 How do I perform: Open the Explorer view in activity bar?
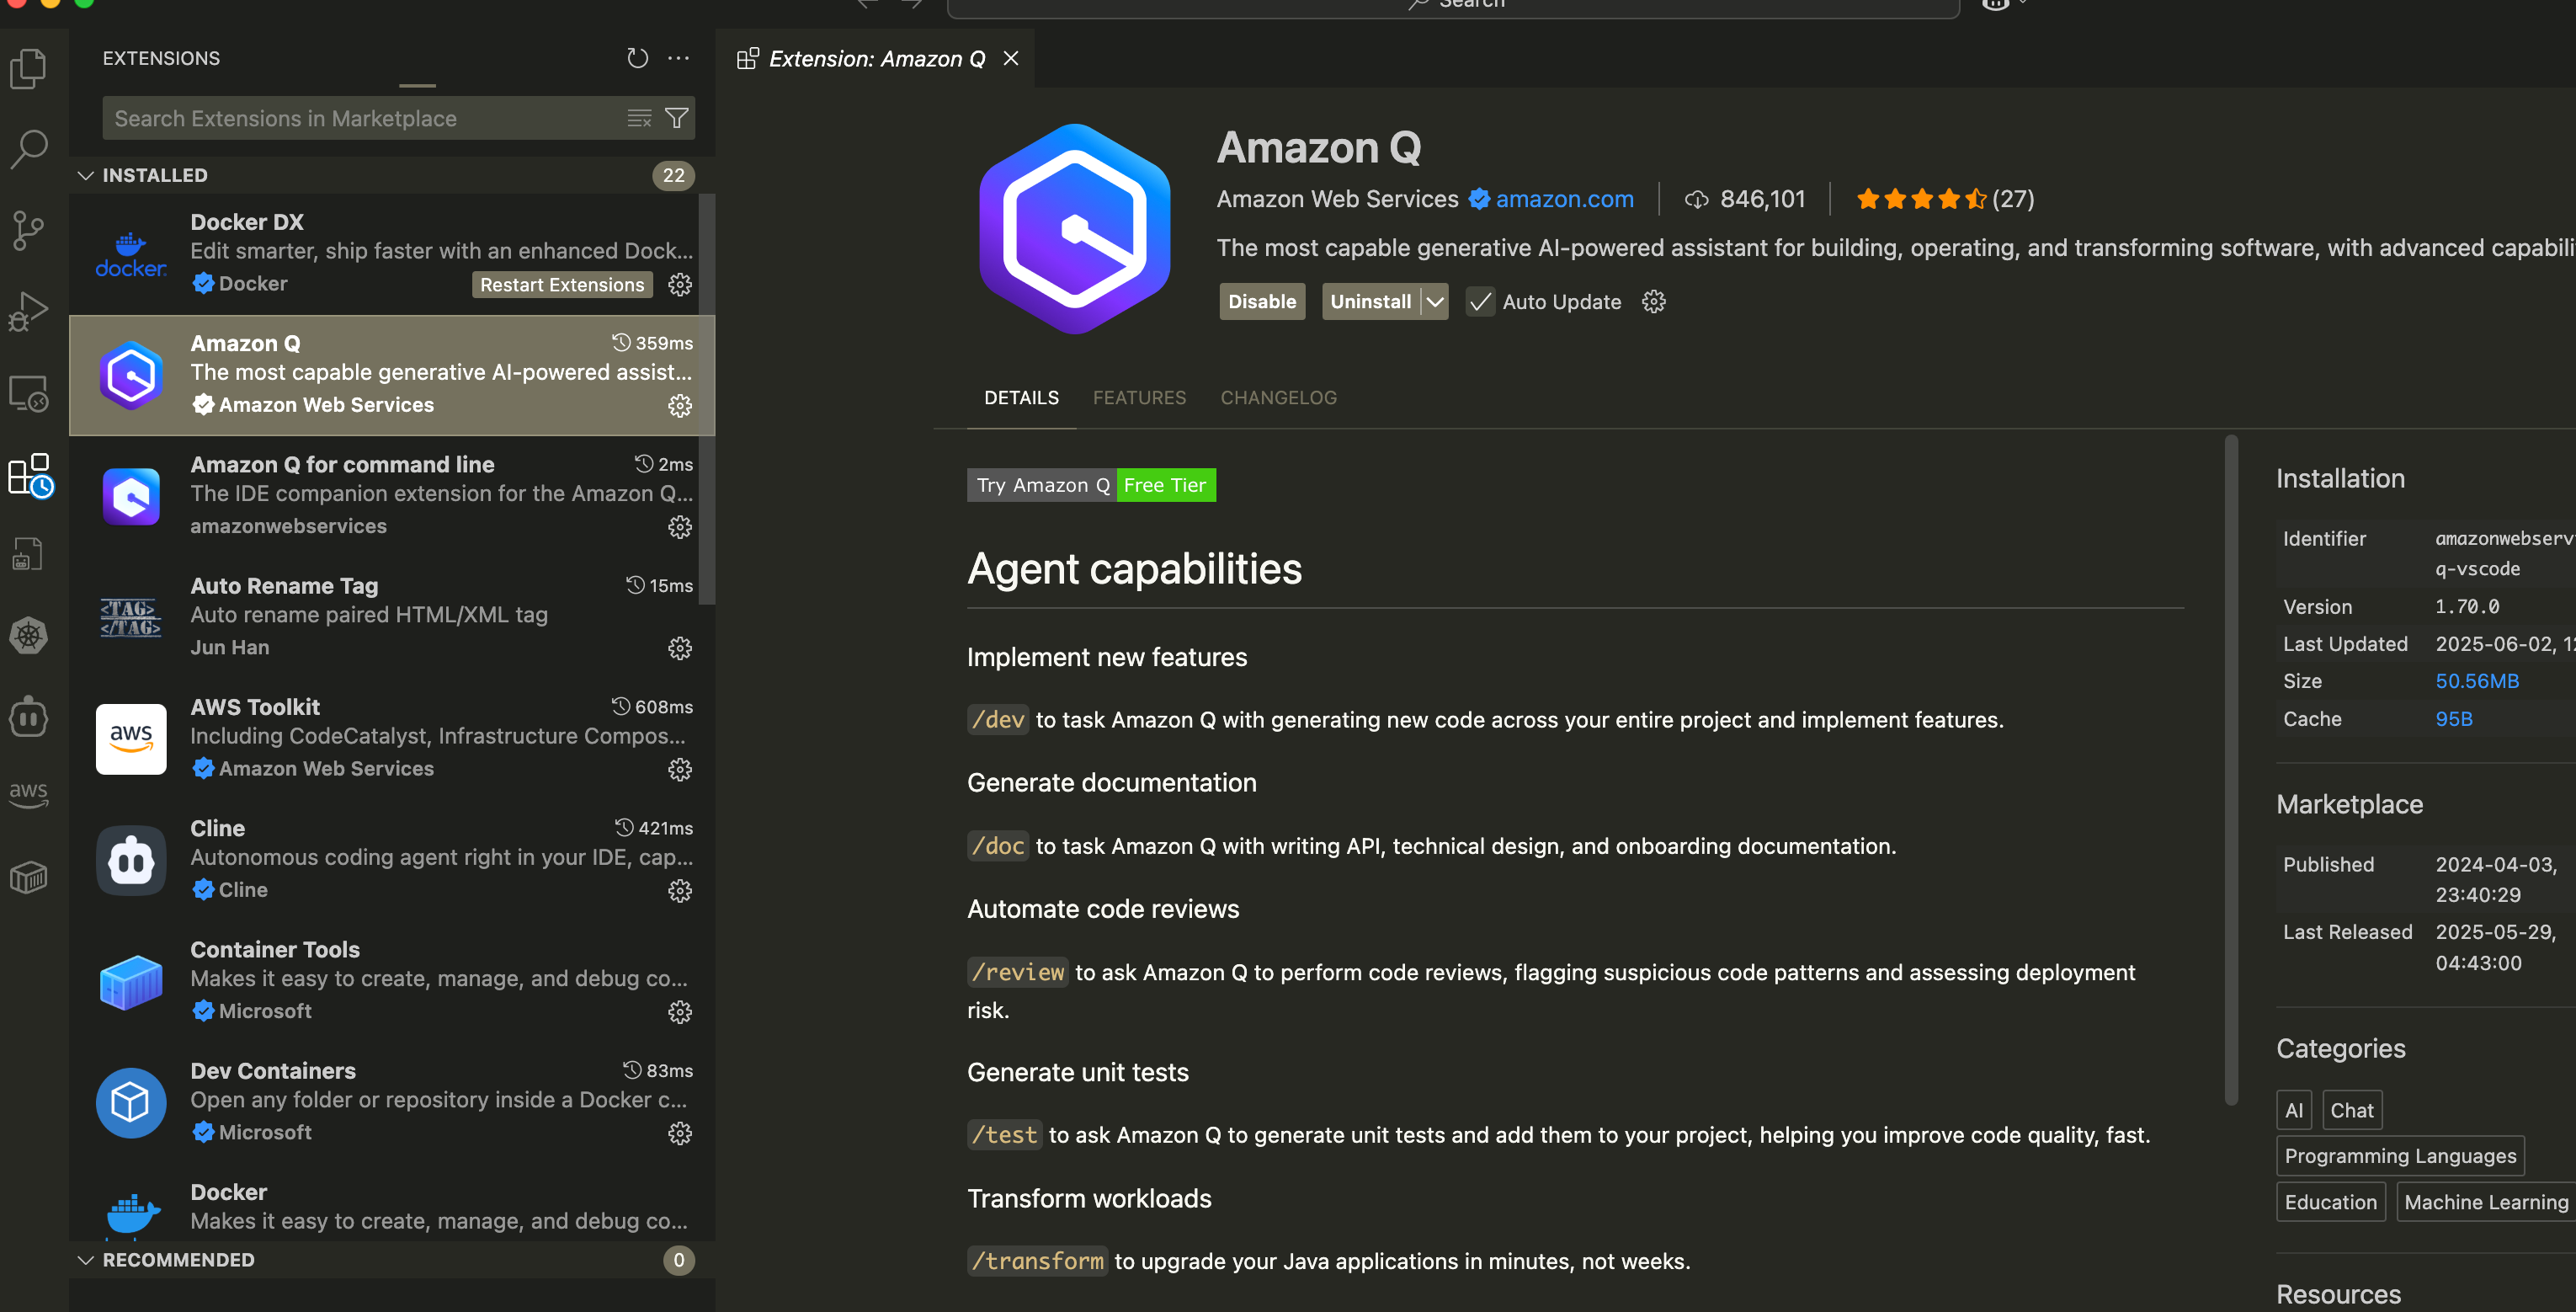(29, 69)
